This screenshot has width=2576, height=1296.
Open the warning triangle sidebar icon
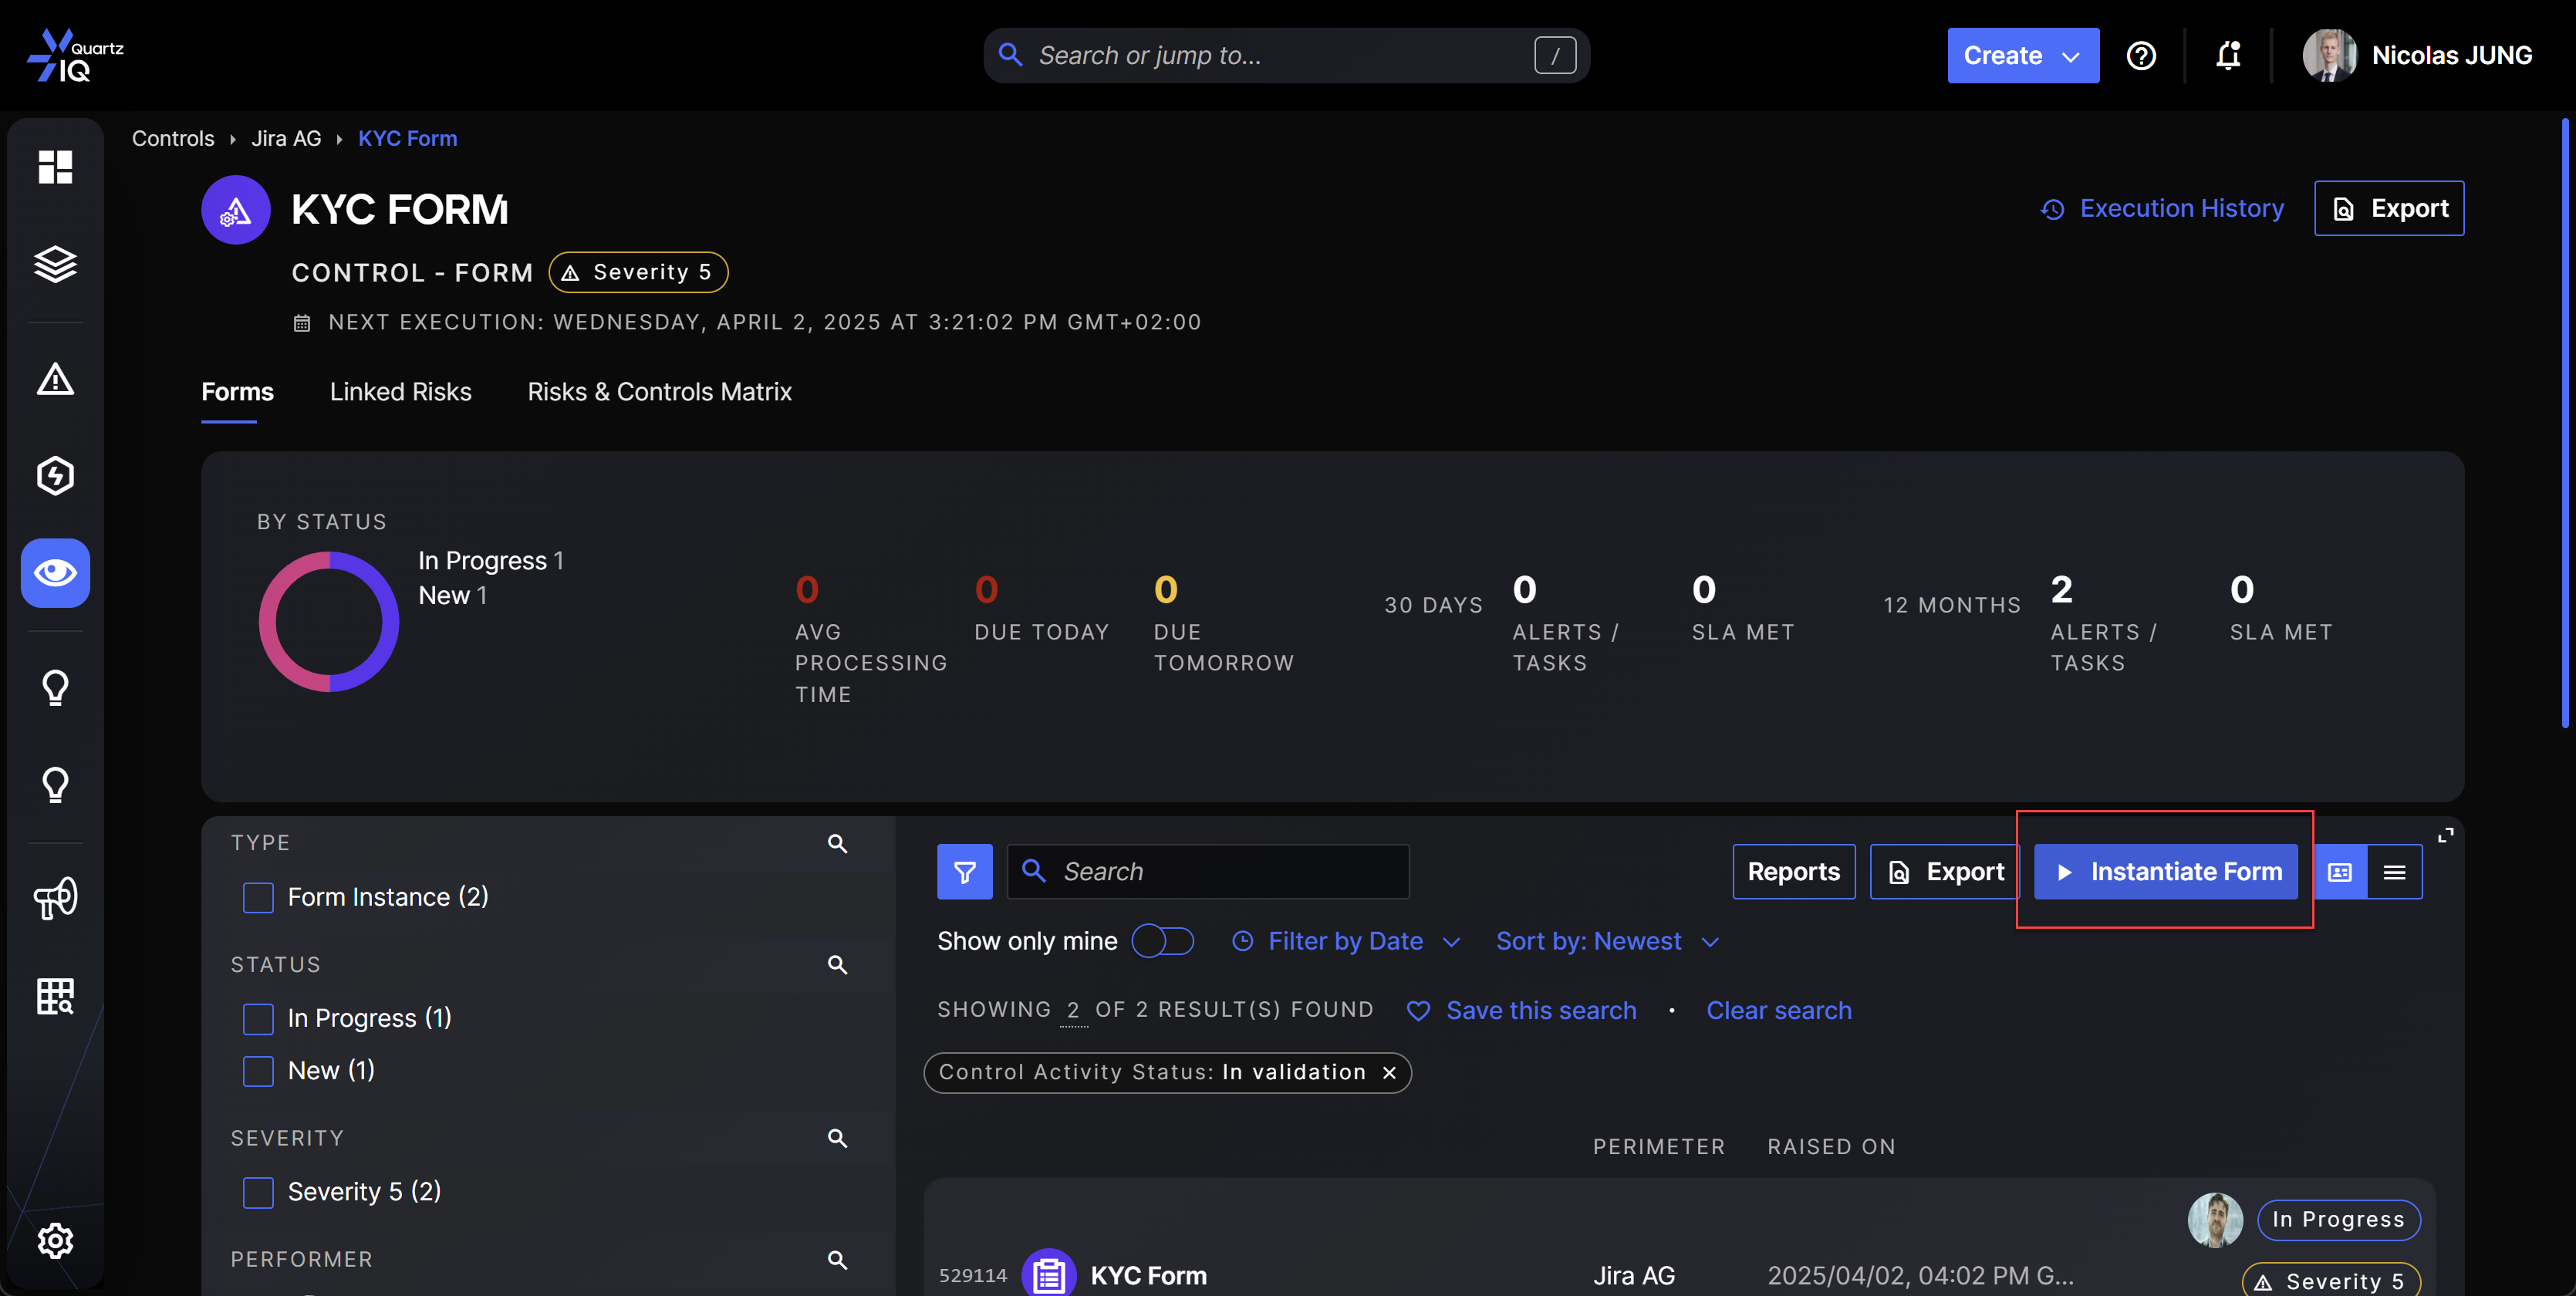55,379
